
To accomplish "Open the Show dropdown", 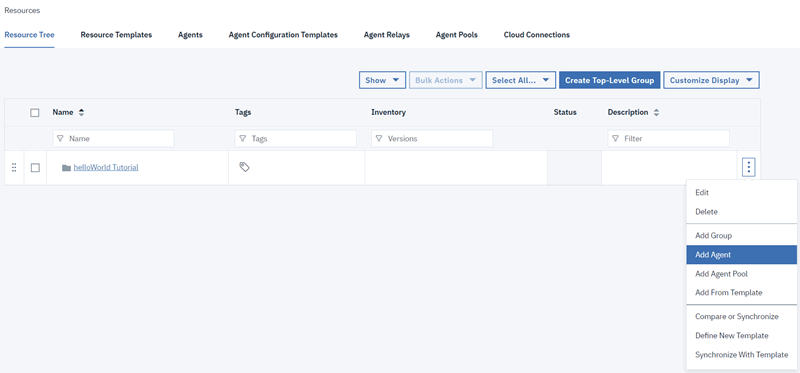I will tap(382, 80).
